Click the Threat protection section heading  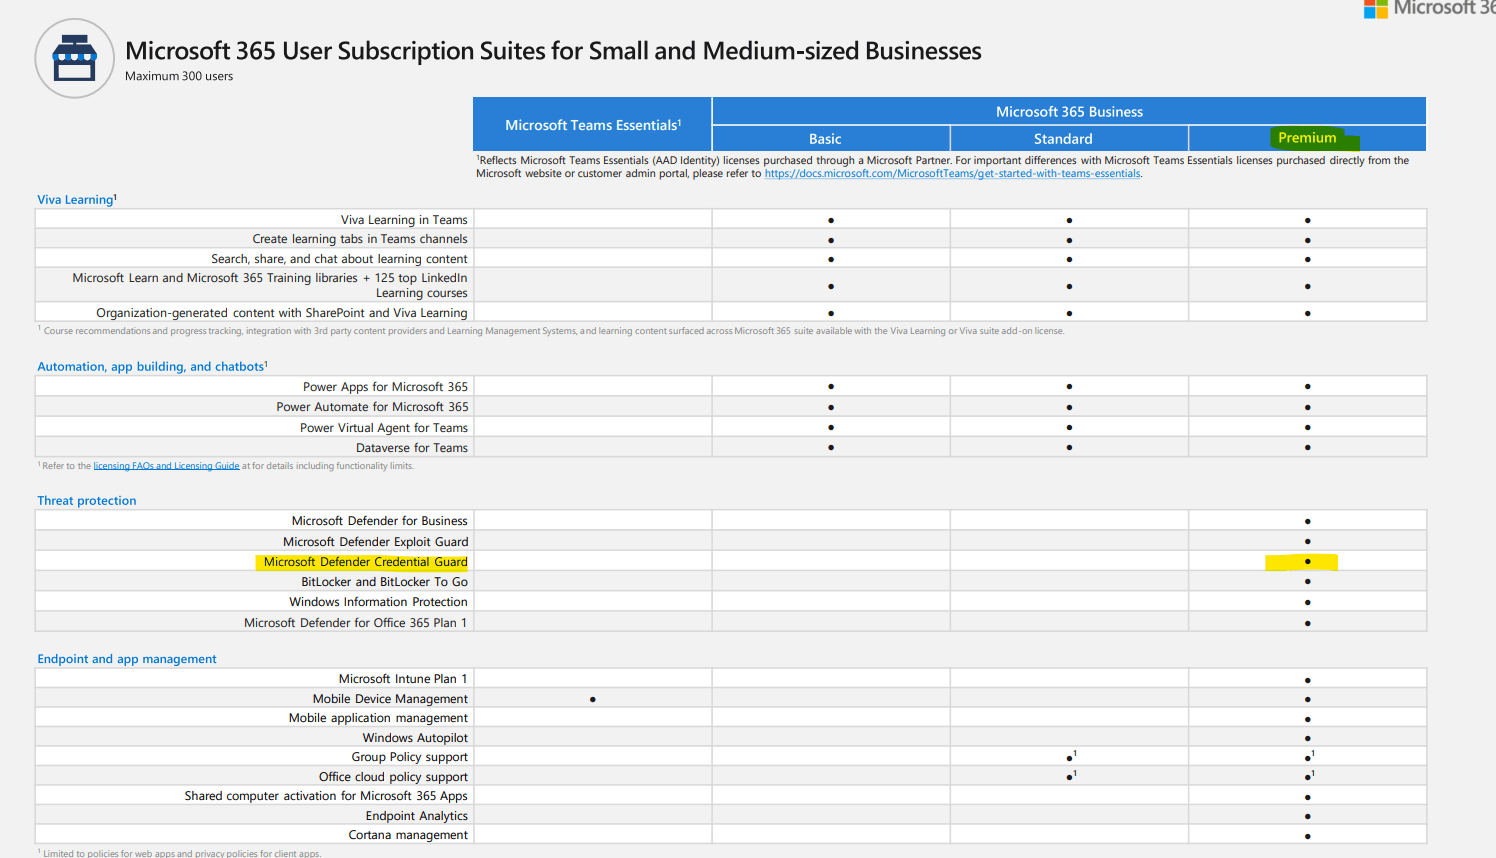pos(87,501)
